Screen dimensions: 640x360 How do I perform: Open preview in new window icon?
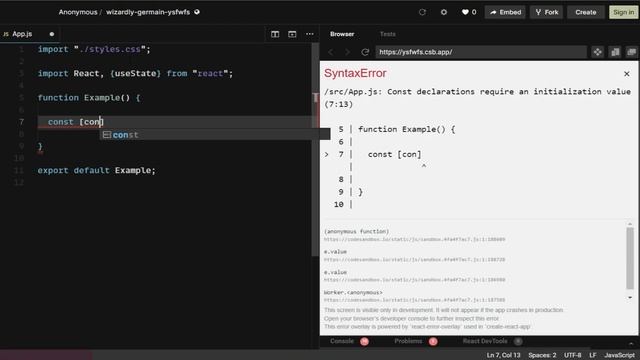tap(632, 52)
